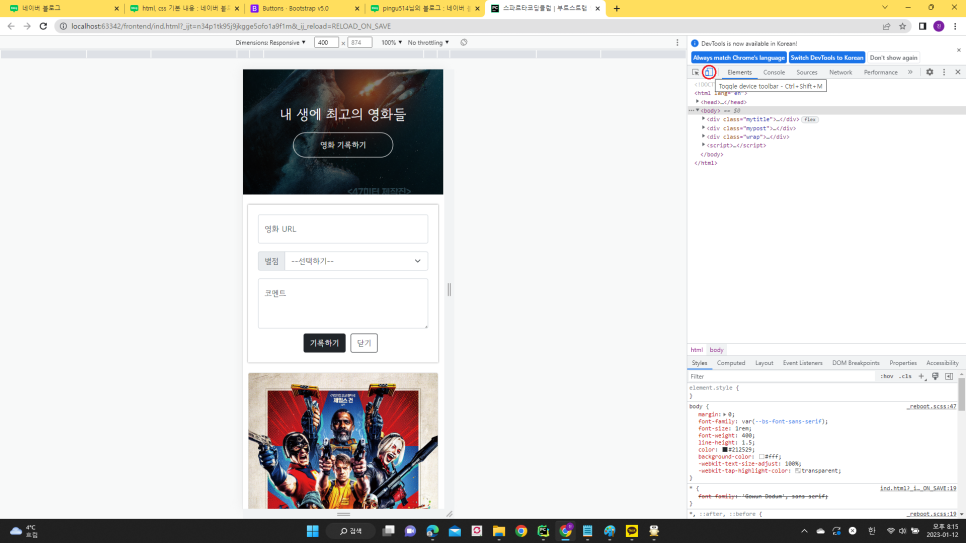Viewport: 966px width, 543px height.
Task: Click the 닫기 close button
Action: (364, 343)
